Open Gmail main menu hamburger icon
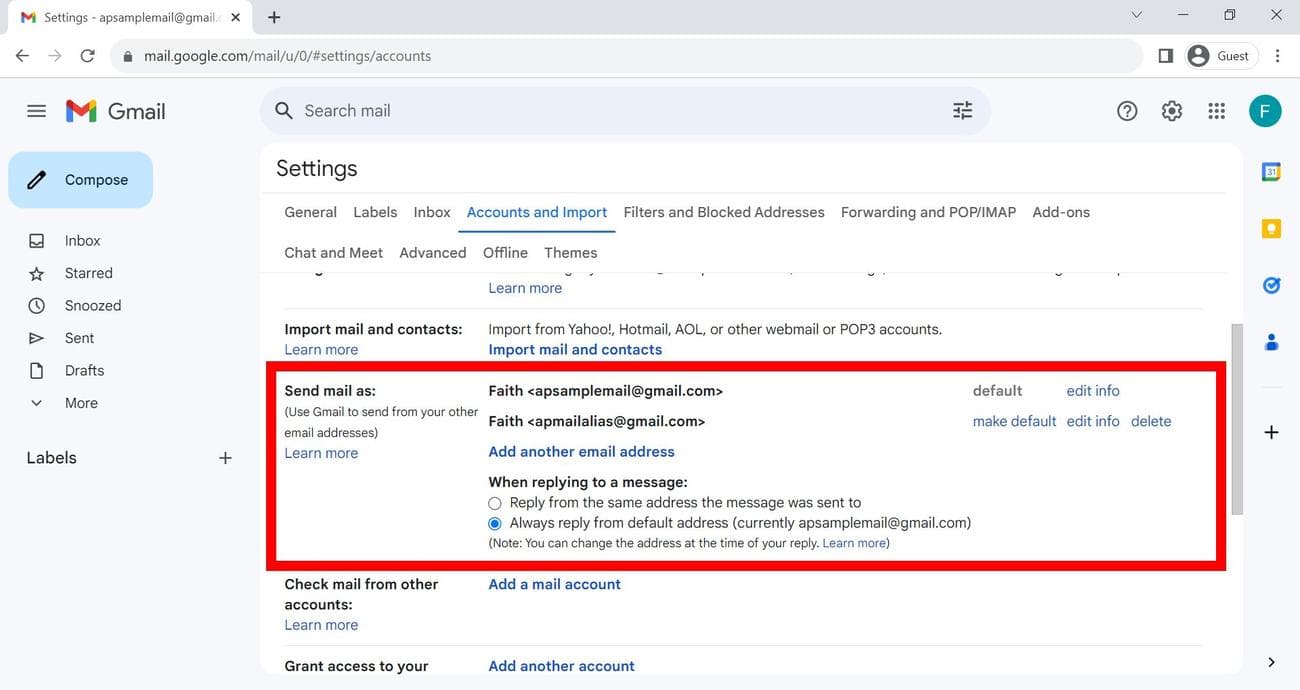Image resolution: width=1300 pixels, height=690 pixels. tap(36, 111)
